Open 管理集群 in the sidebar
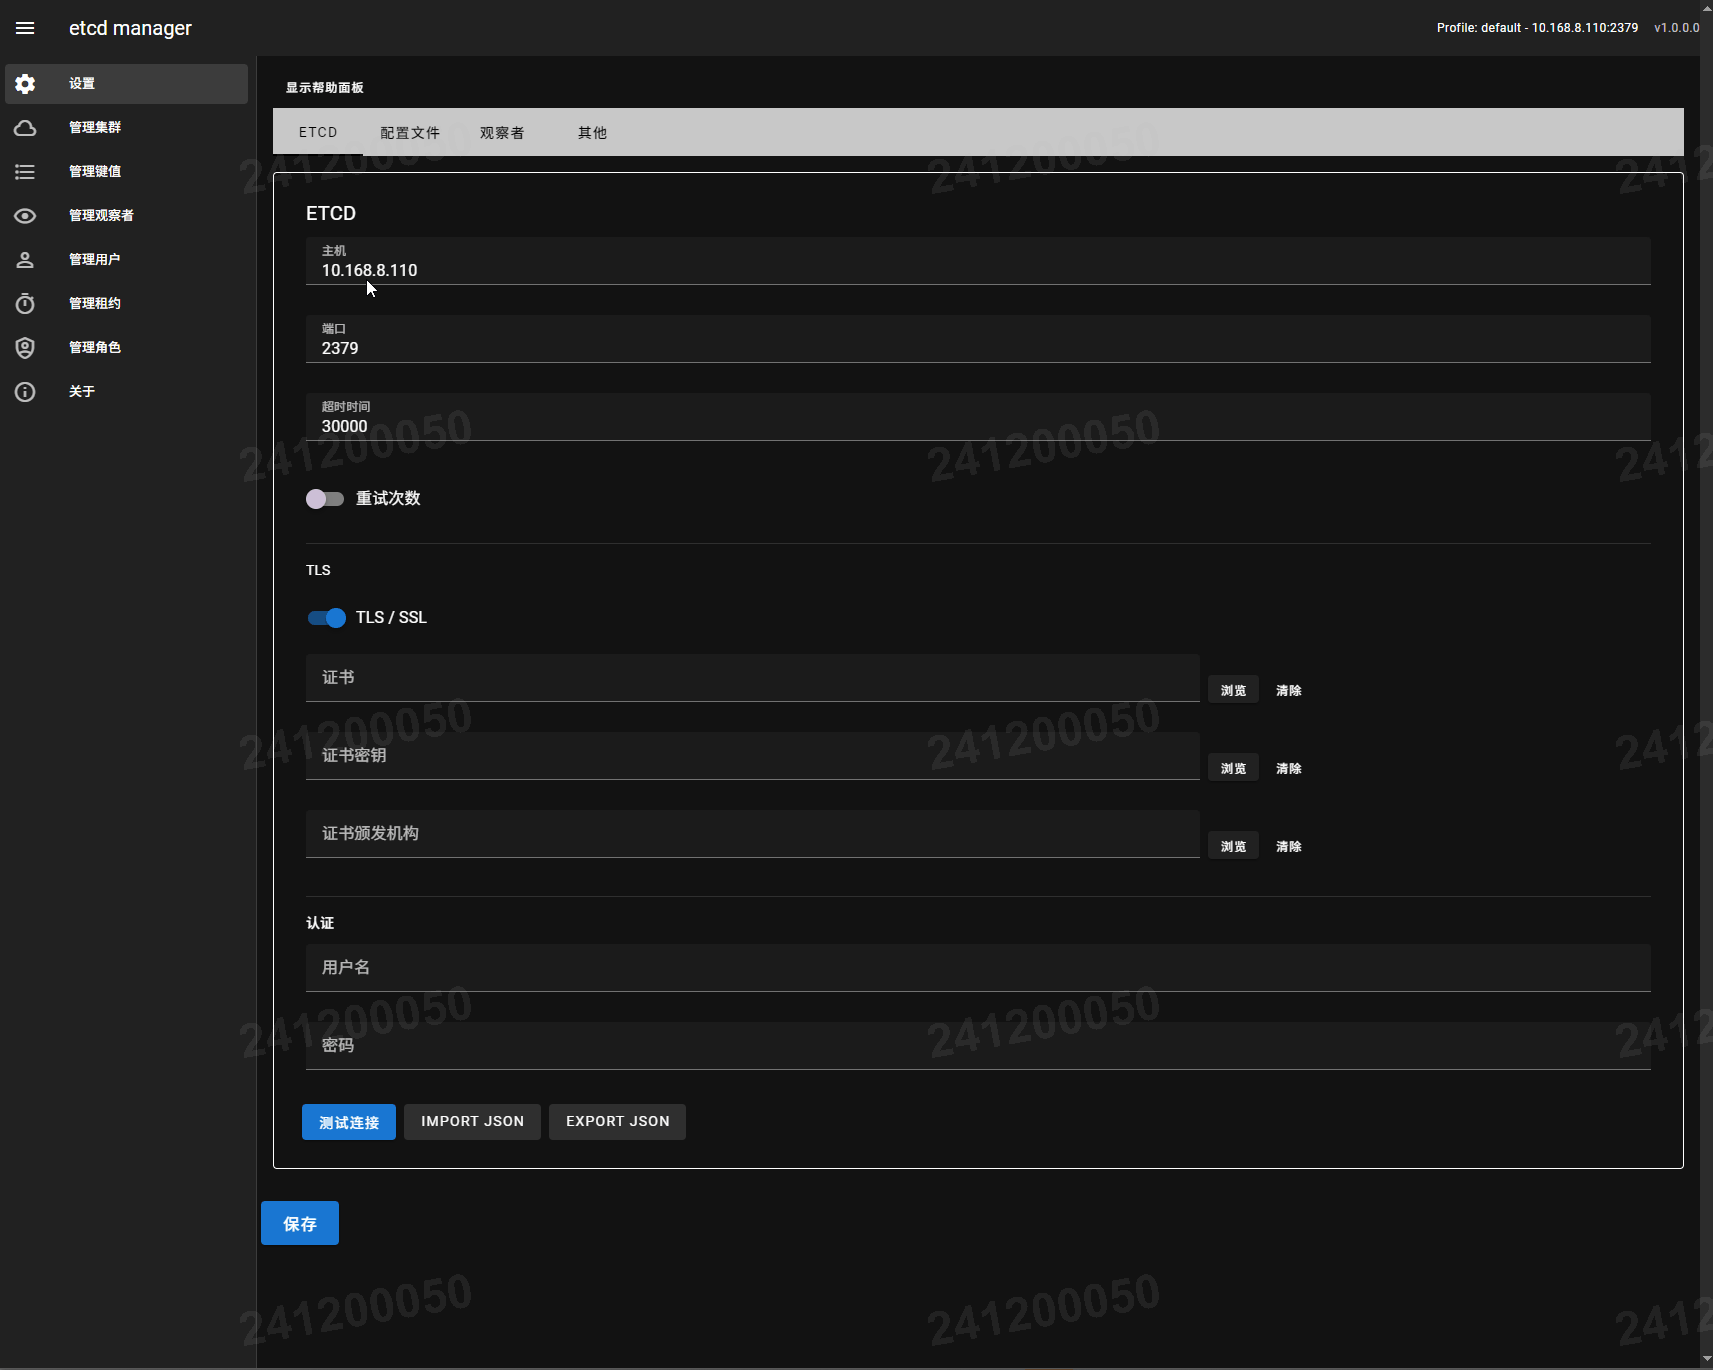 pyautogui.click(x=126, y=128)
